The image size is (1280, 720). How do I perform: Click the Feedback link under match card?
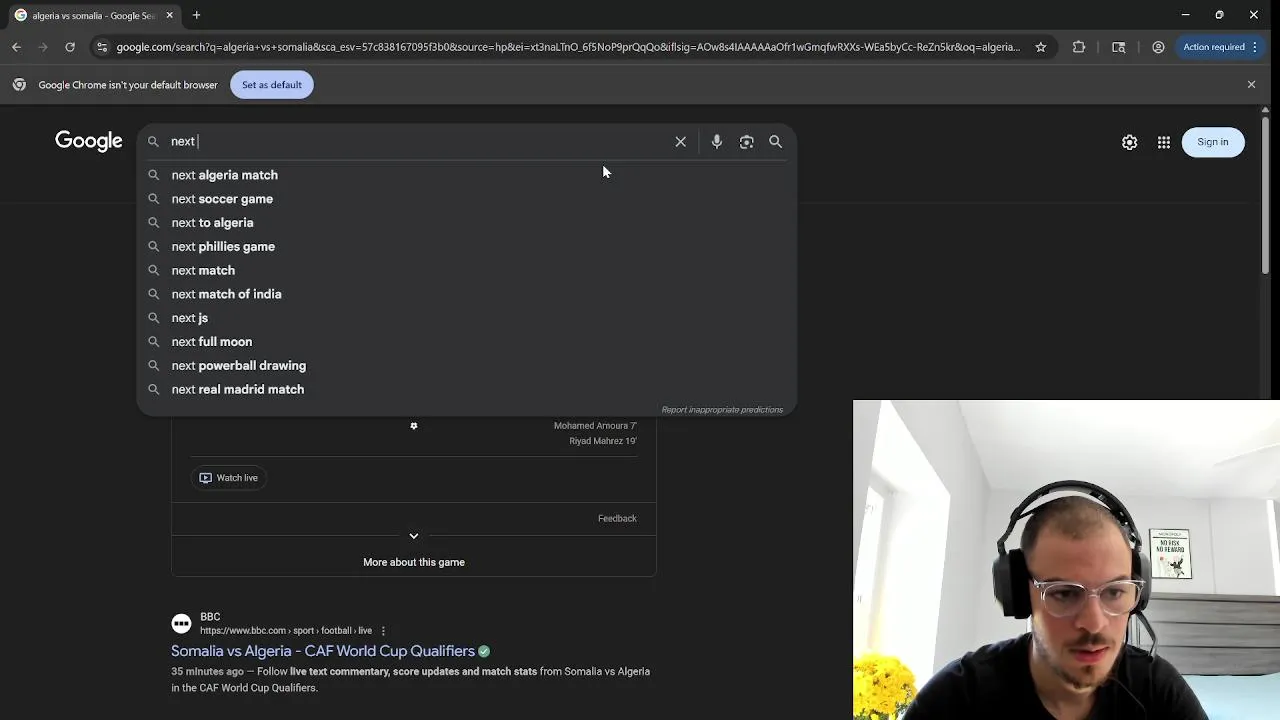pyautogui.click(x=617, y=518)
